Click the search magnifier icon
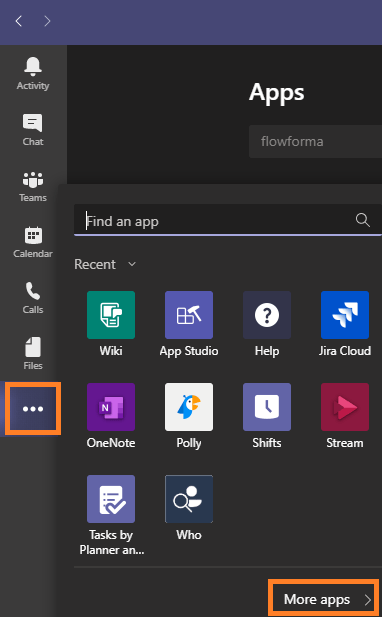Image resolution: width=382 pixels, height=617 pixels. pyautogui.click(x=362, y=220)
